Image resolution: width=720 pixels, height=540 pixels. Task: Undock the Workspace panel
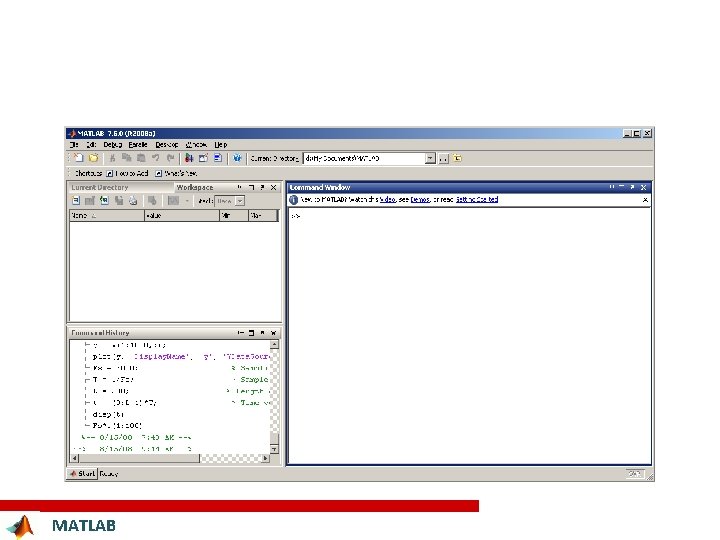tap(262, 187)
